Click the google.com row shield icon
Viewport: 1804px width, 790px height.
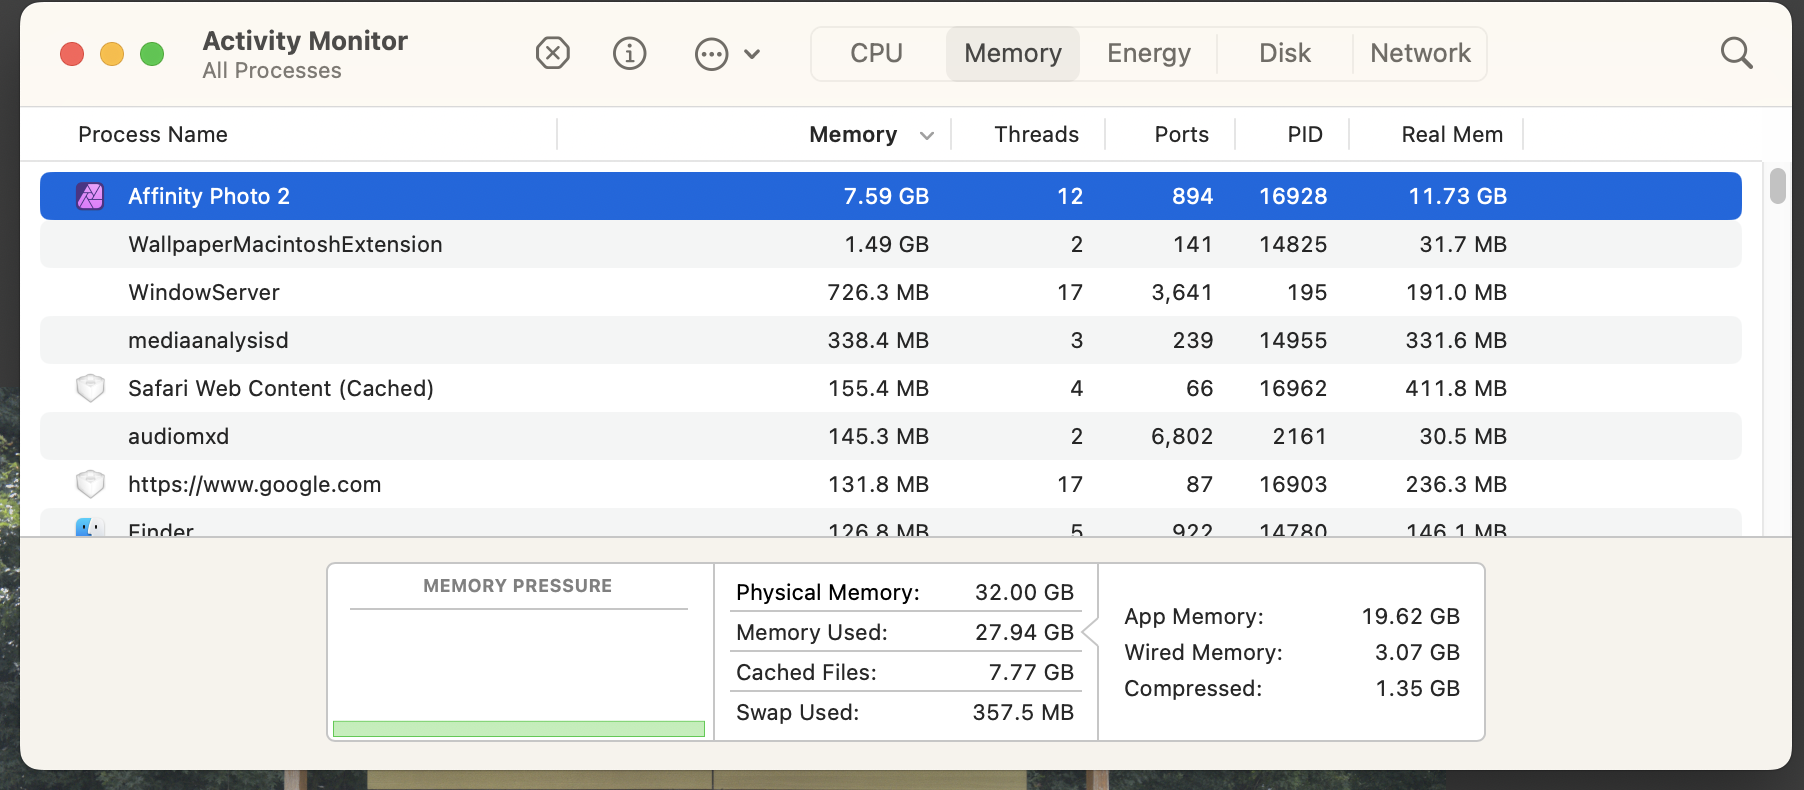(90, 484)
